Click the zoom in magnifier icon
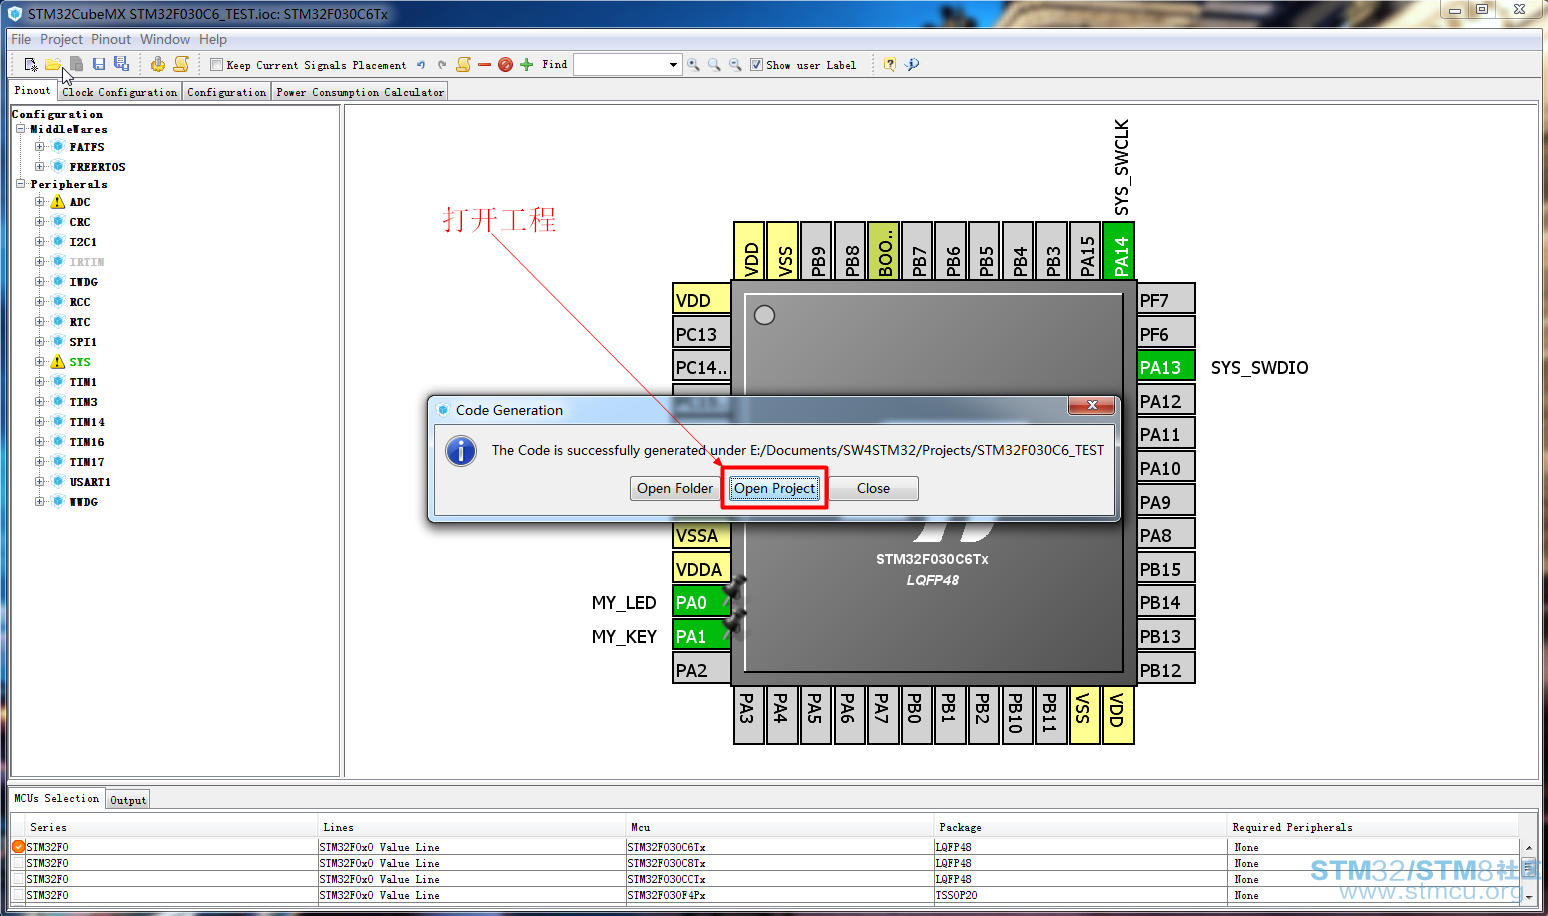 (693, 65)
